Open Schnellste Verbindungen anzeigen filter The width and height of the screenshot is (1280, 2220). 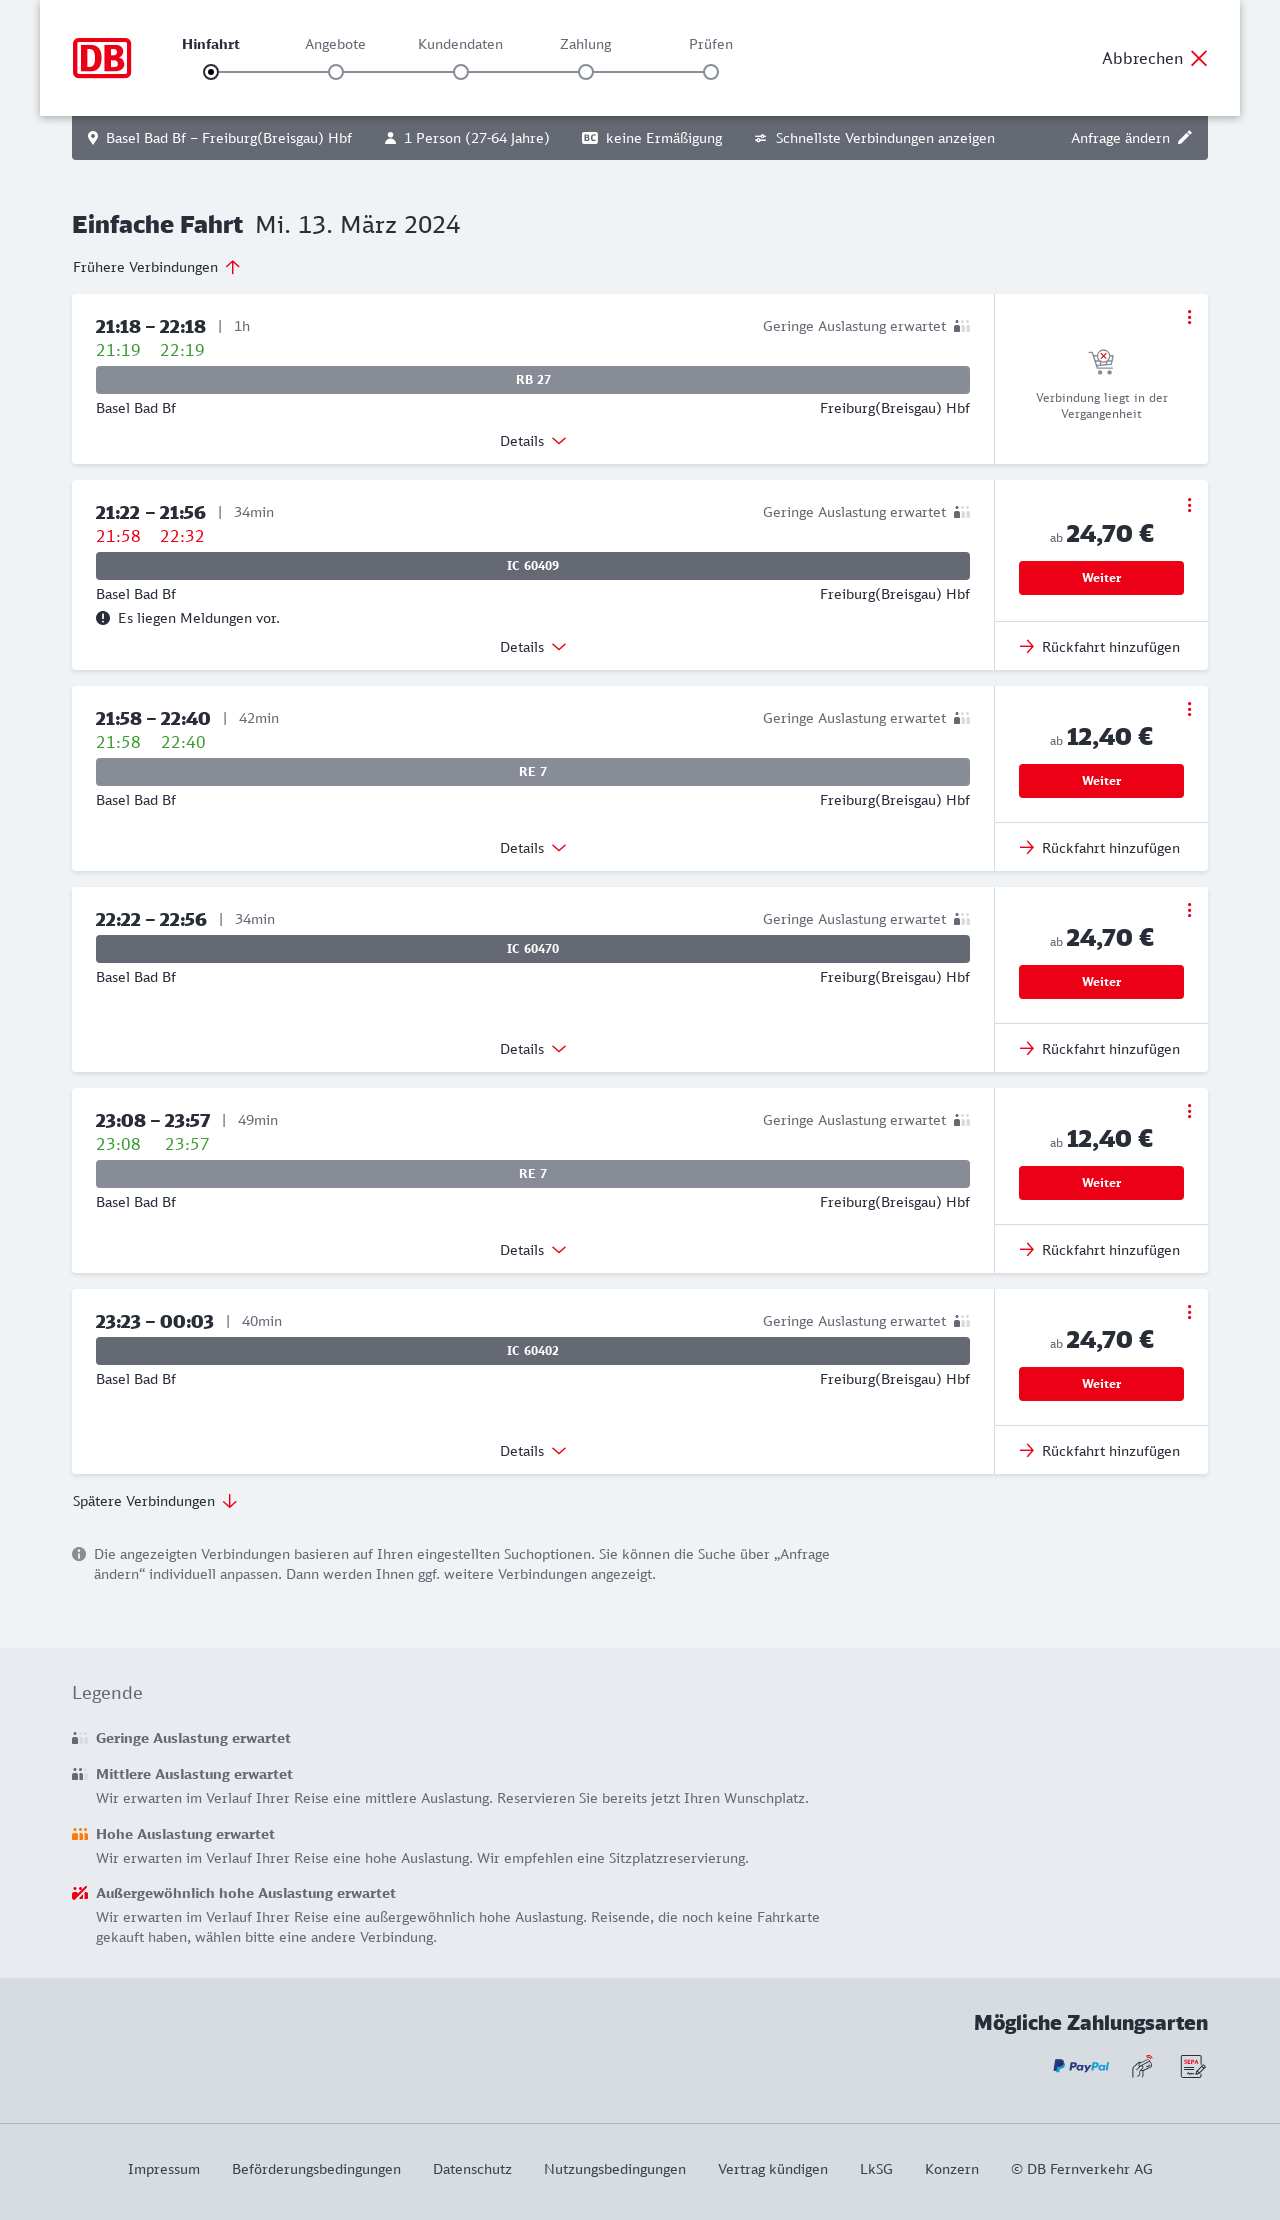pos(875,138)
